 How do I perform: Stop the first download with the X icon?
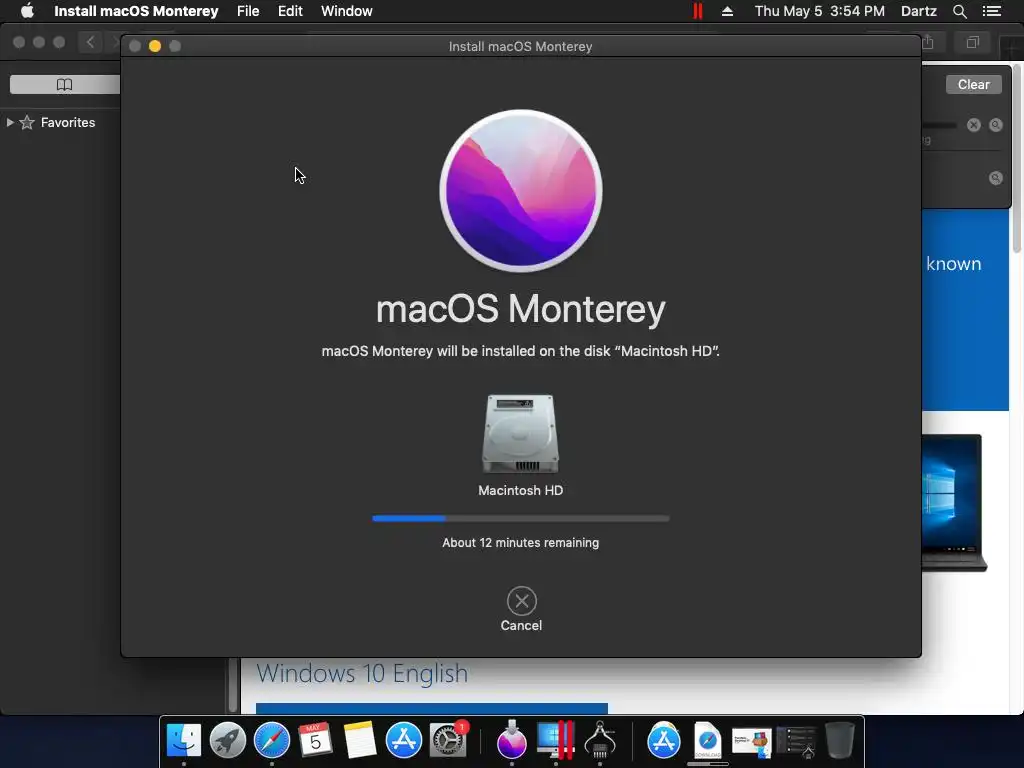click(974, 125)
